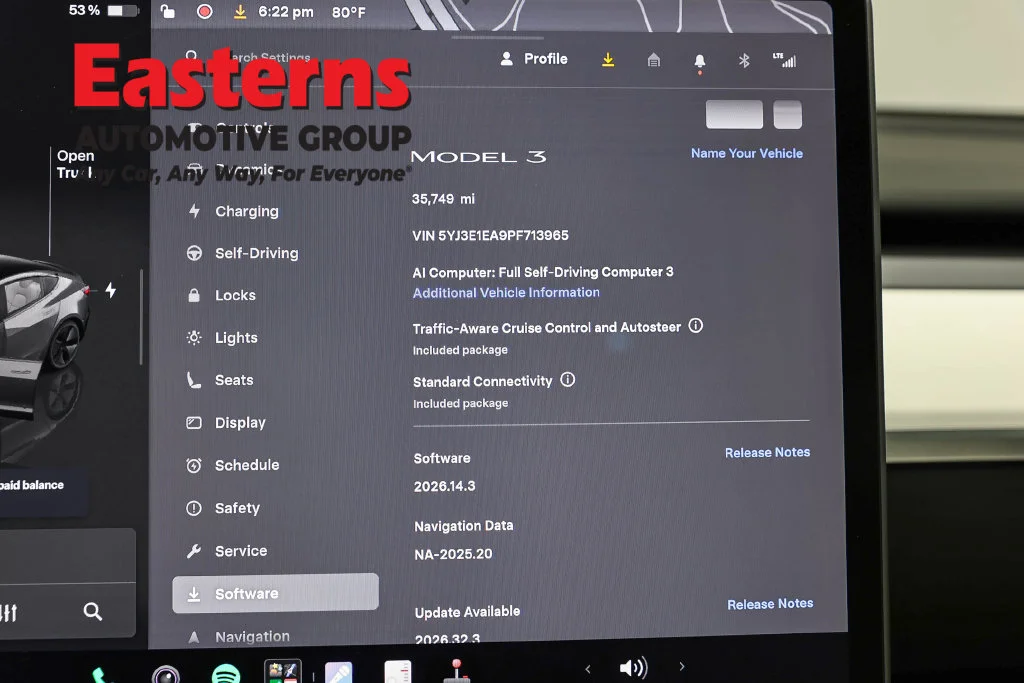Tap the speaker volume icon
Image resolution: width=1024 pixels, height=683 pixels.
tap(633, 667)
